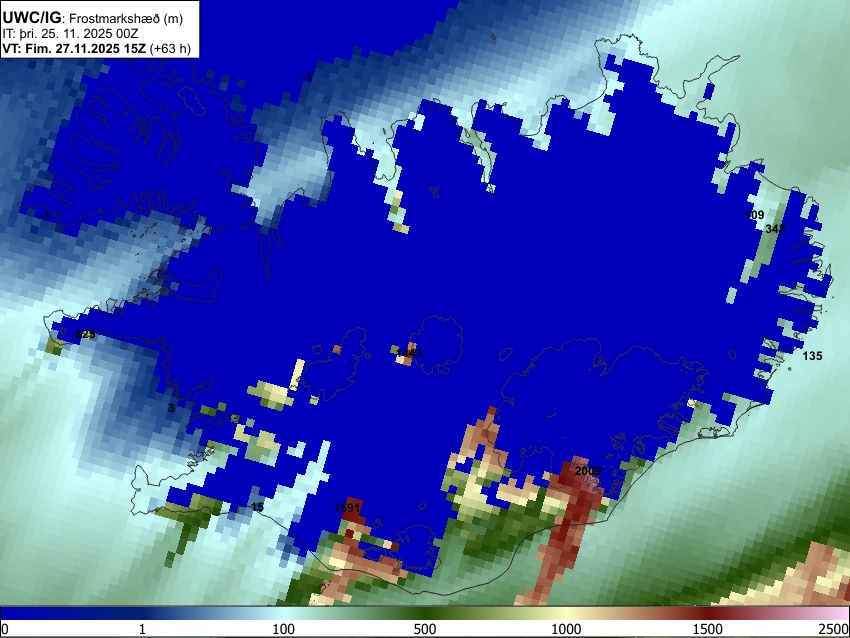This screenshot has width=850, height=638.
Task: Click the 0 tick label on the color scale
Action: point(5,629)
